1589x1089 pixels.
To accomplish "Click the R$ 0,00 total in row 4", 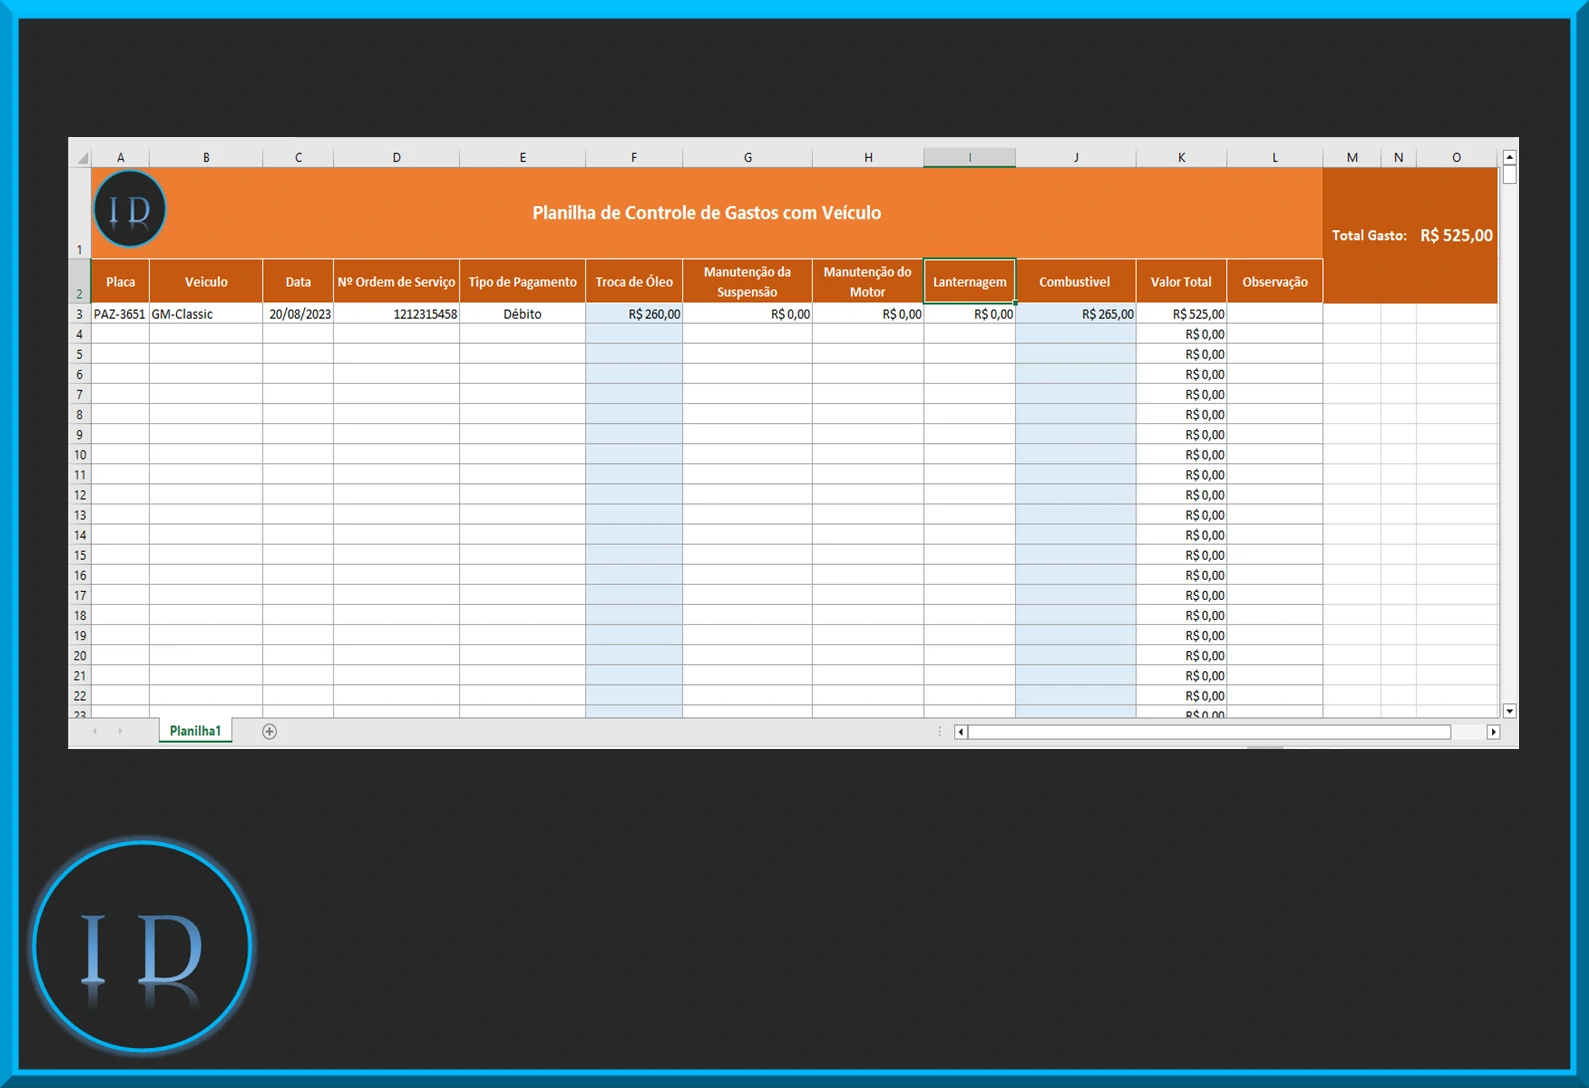I will pyautogui.click(x=1182, y=334).
